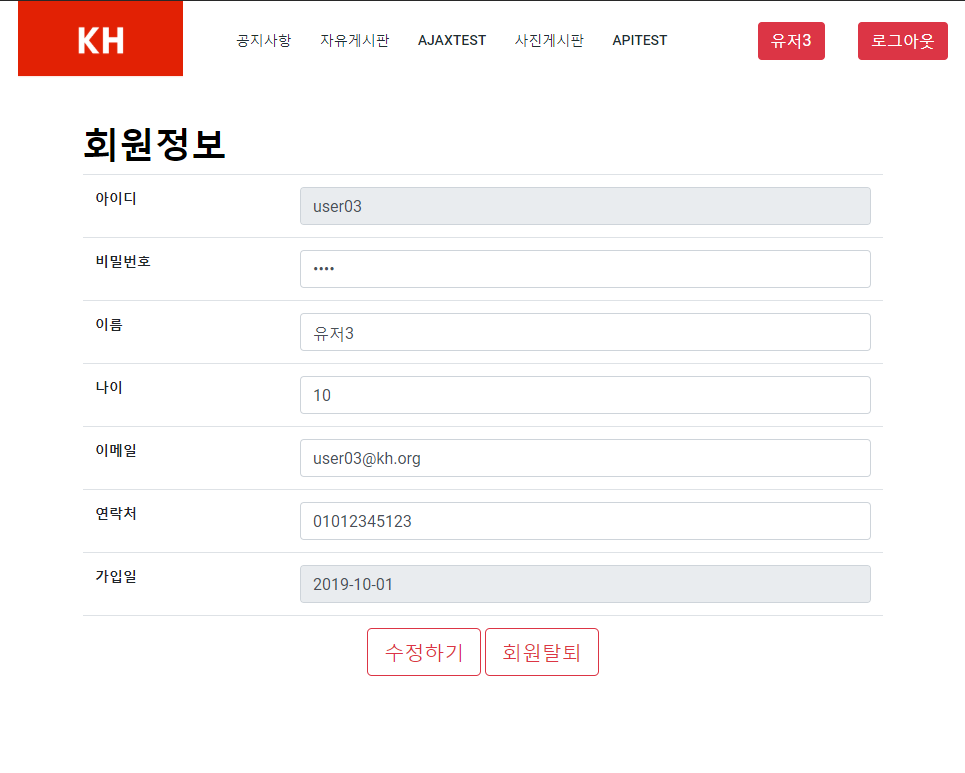This screenshot has height=773, width=965.
Task: Click the disabled 아이디 field user03
Action: coord(585,206)
